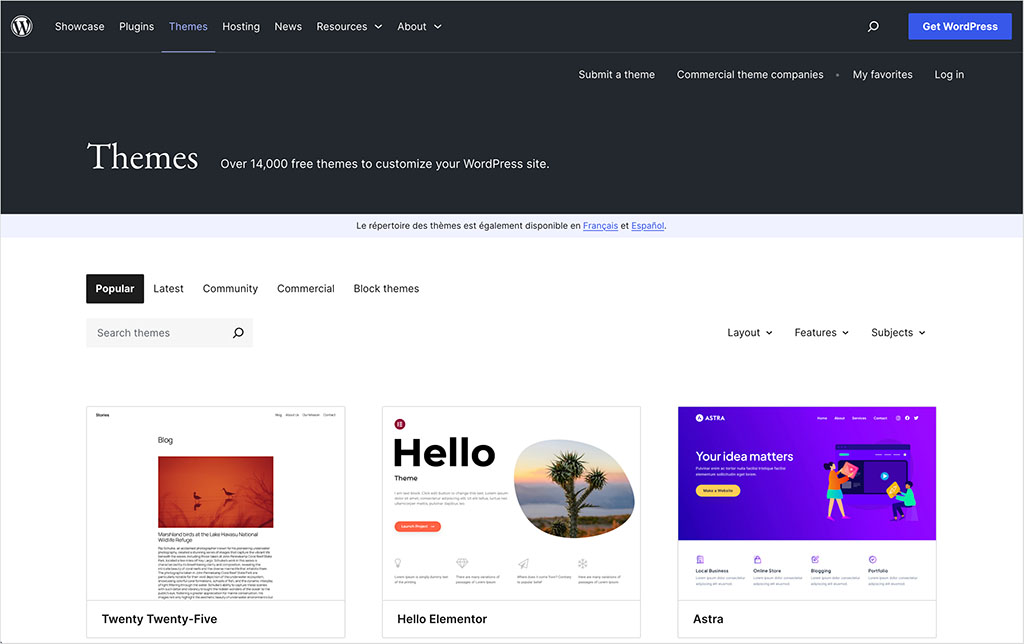This screenshot has height=644, width=1024.
Task: Click the WordPress logo icon
Action: pyautogui.click(x=22, y=26)
